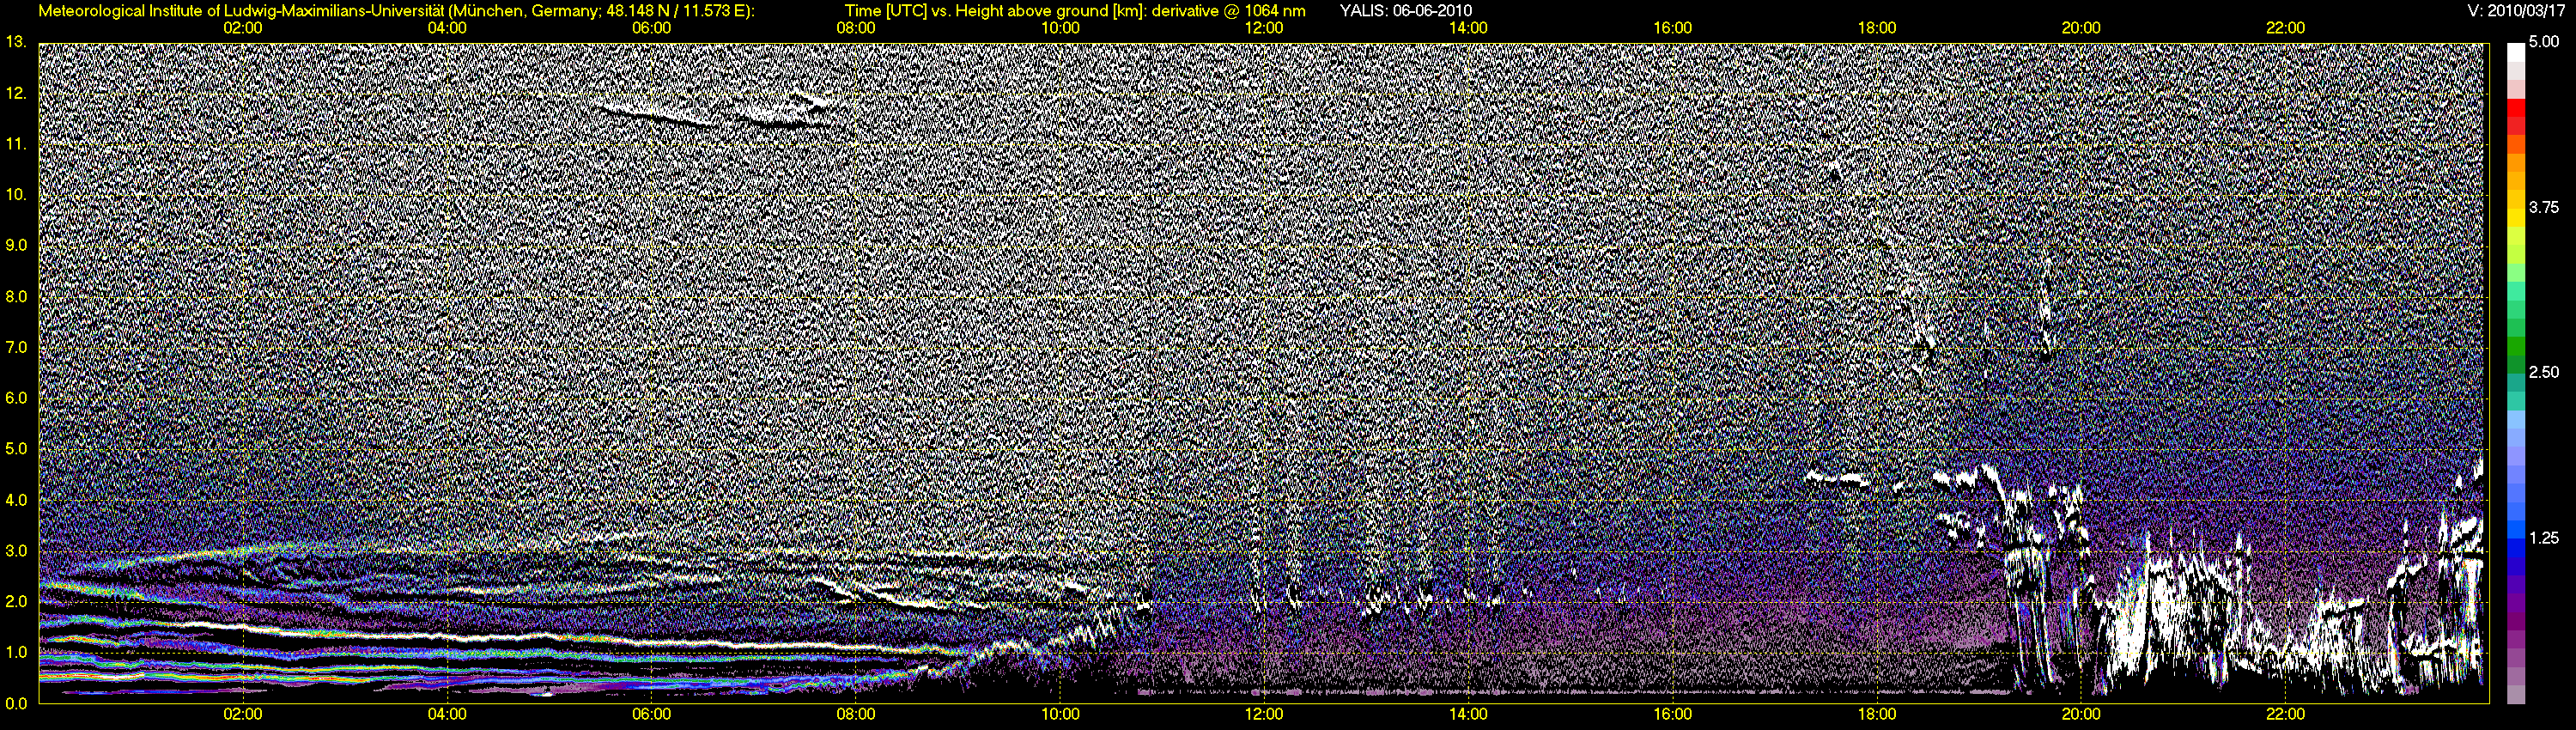The height and width of the screenshot is (730, 2576).
Task: Click the 12:00 label on the top time axis
Action: coord(1264,28)
